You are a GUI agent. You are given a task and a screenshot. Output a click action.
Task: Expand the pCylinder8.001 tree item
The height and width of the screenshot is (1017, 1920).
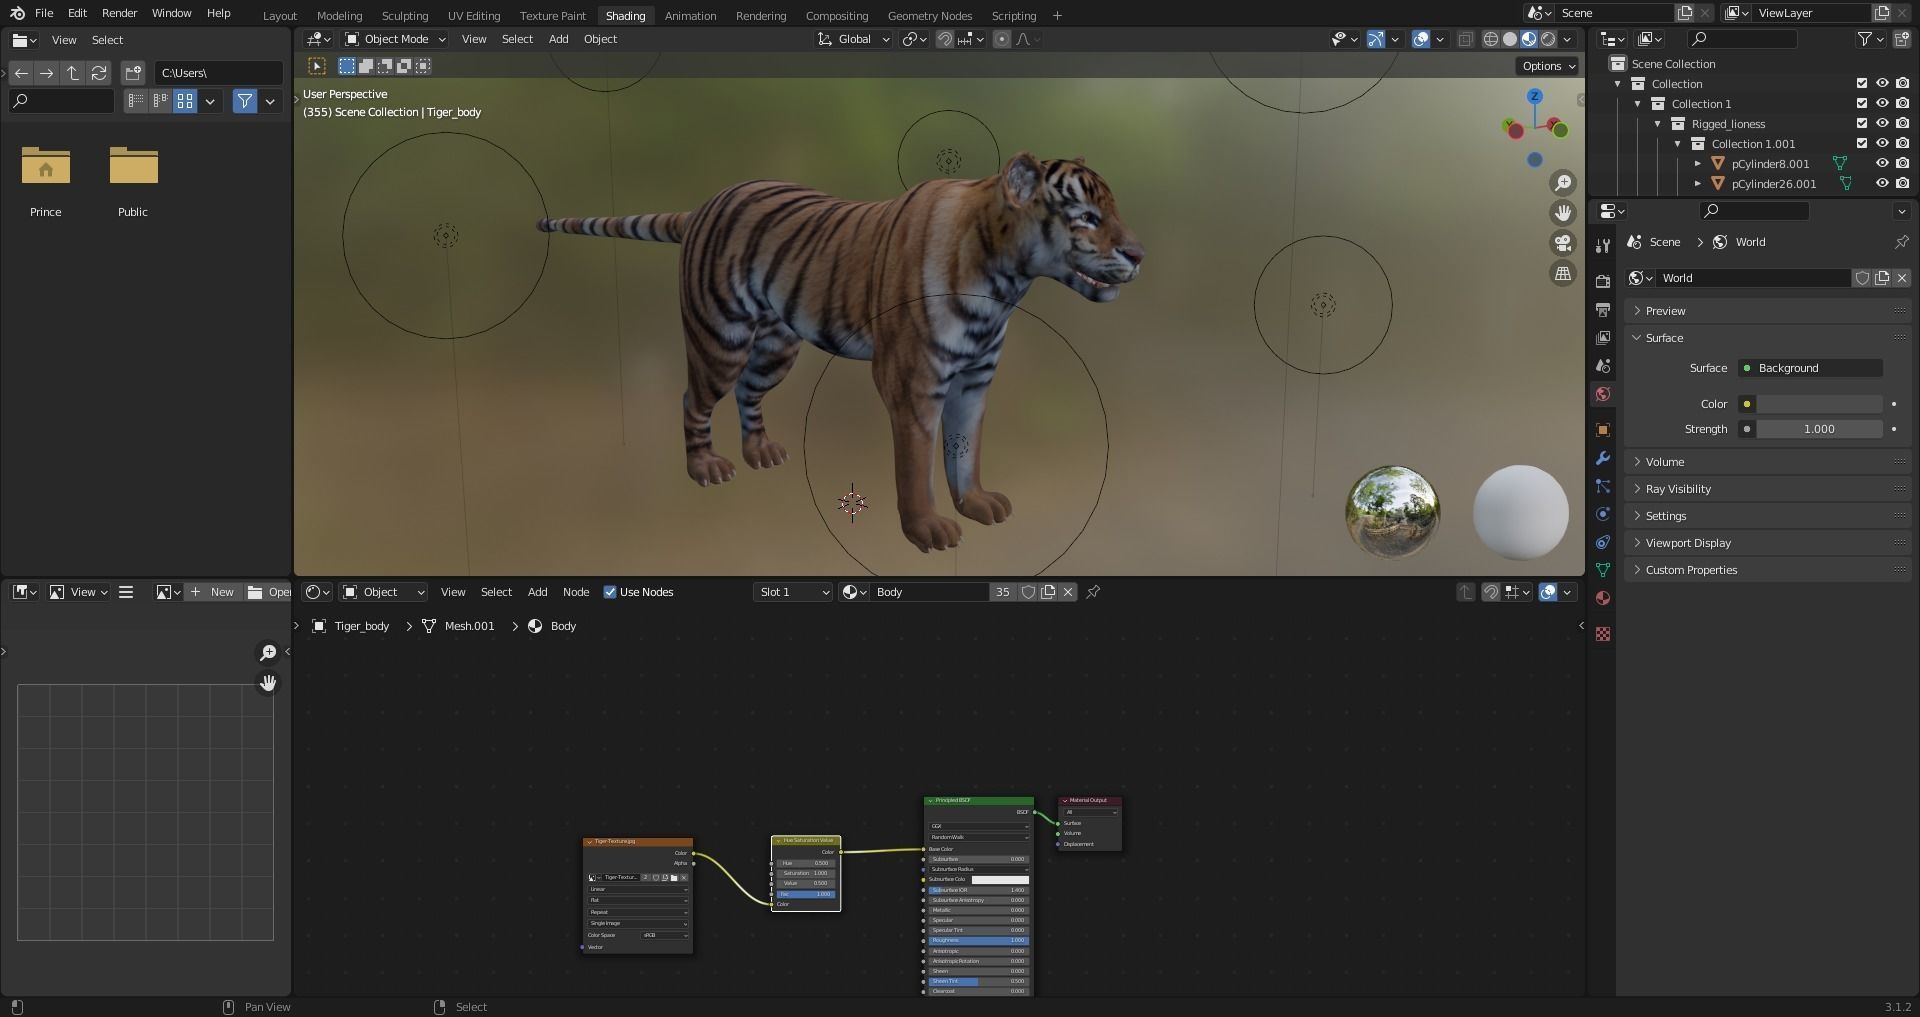click(1697, 163)
